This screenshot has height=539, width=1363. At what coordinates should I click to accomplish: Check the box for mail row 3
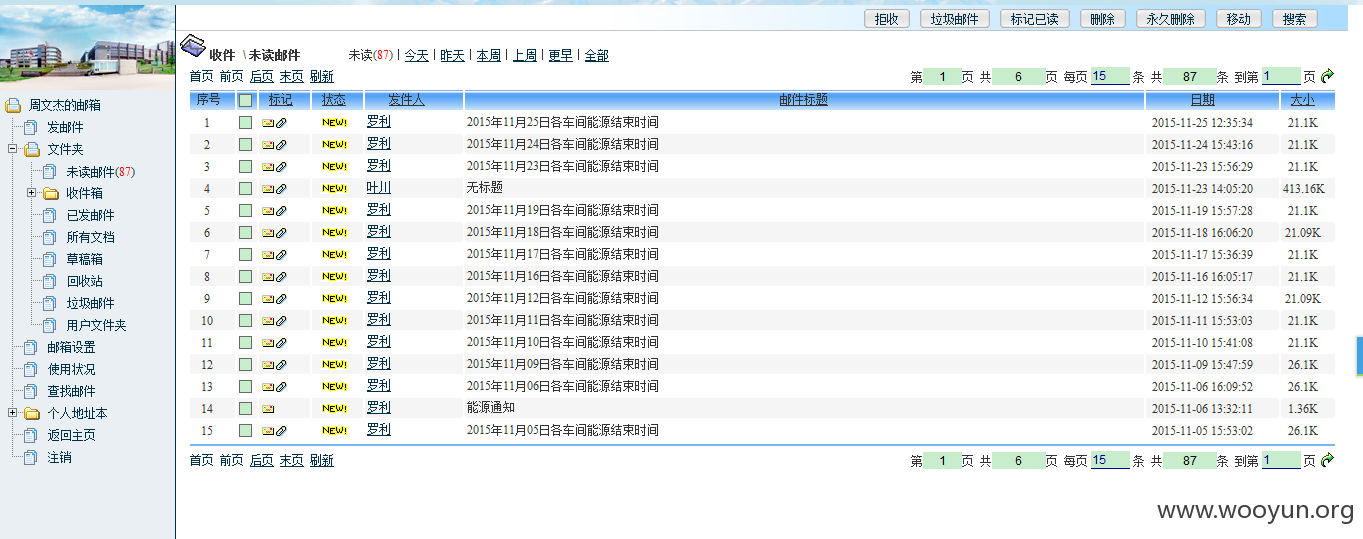(245, 166)
